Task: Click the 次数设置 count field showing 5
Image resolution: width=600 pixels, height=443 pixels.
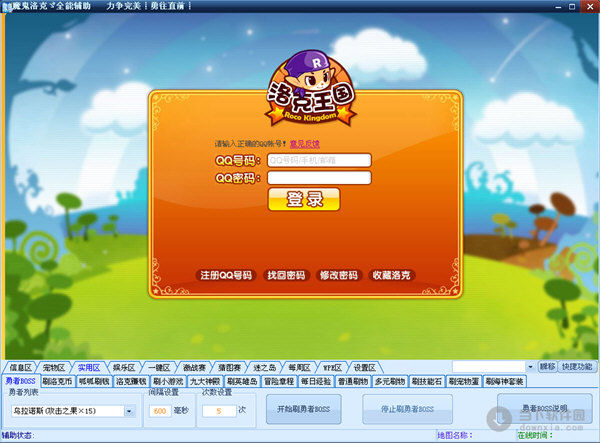Action: (x=219, y=411)
